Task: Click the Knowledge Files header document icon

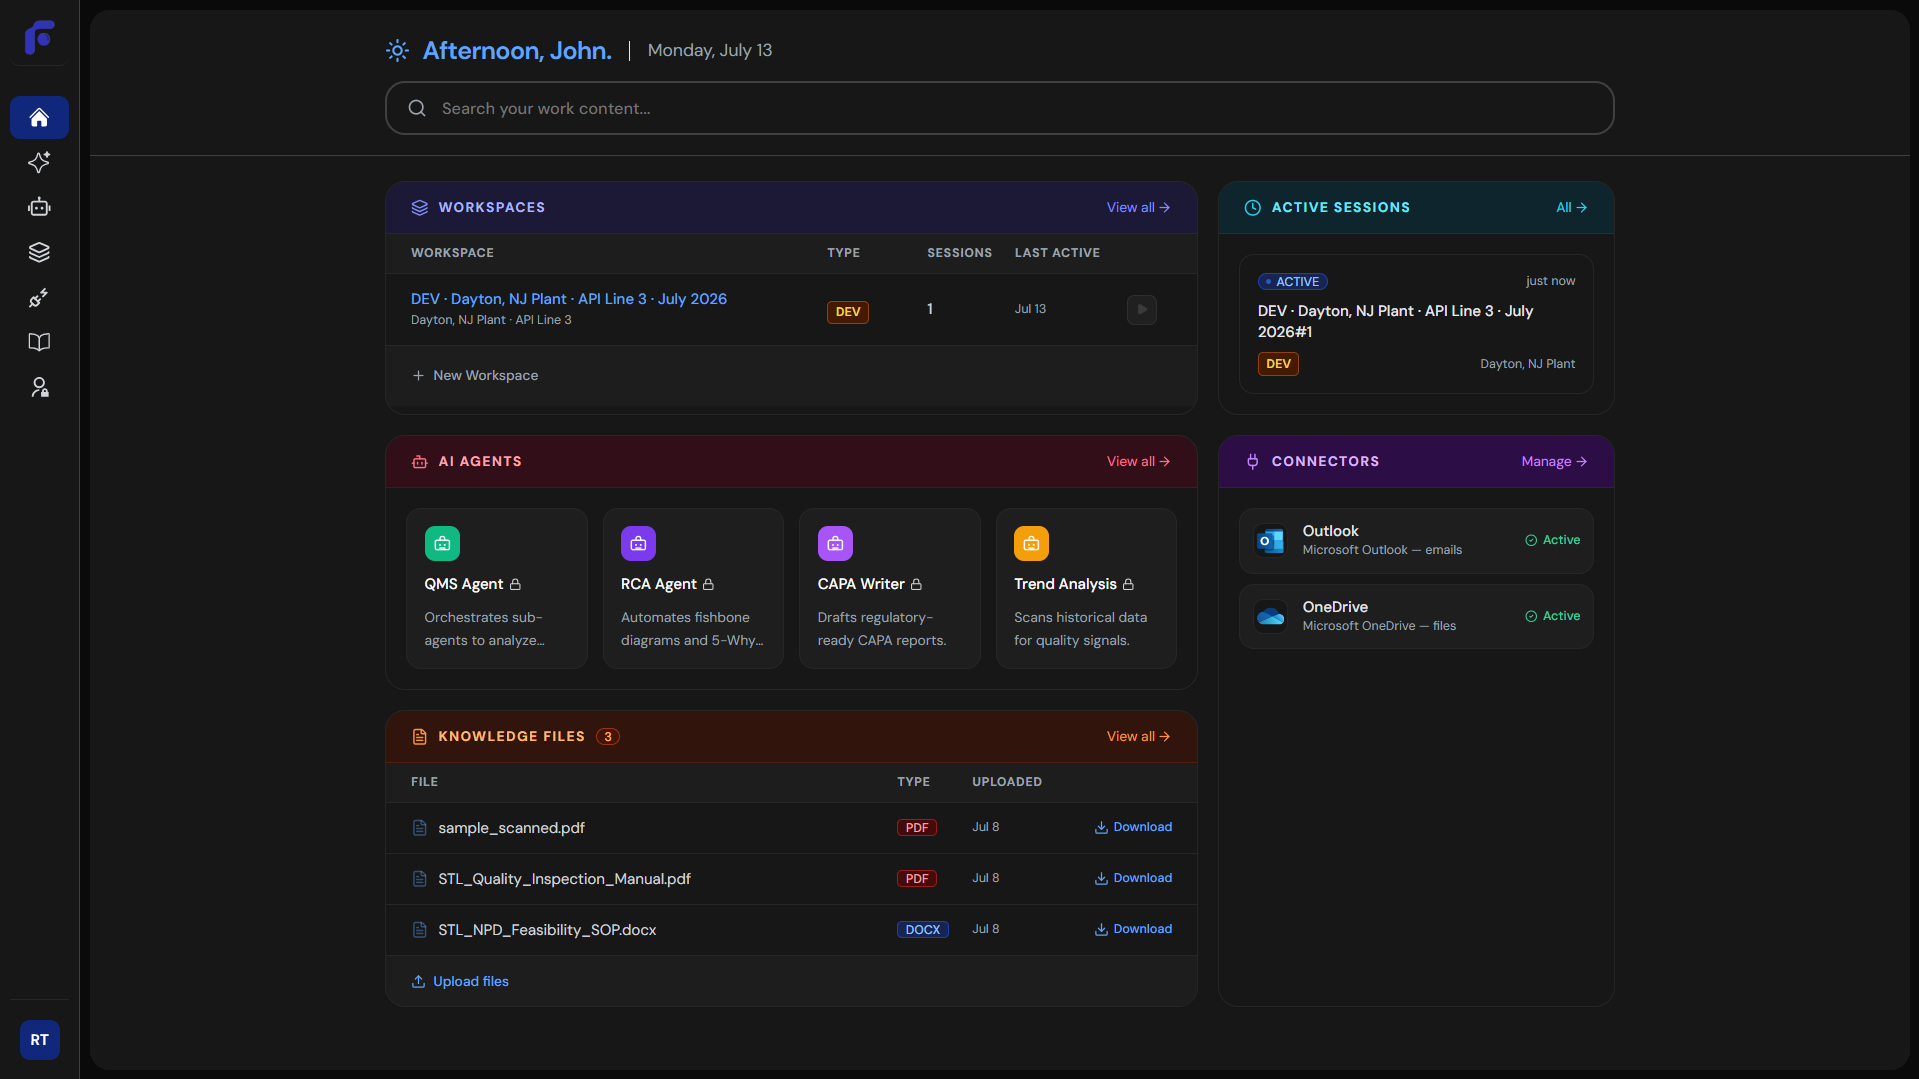Action: (420, 737)
